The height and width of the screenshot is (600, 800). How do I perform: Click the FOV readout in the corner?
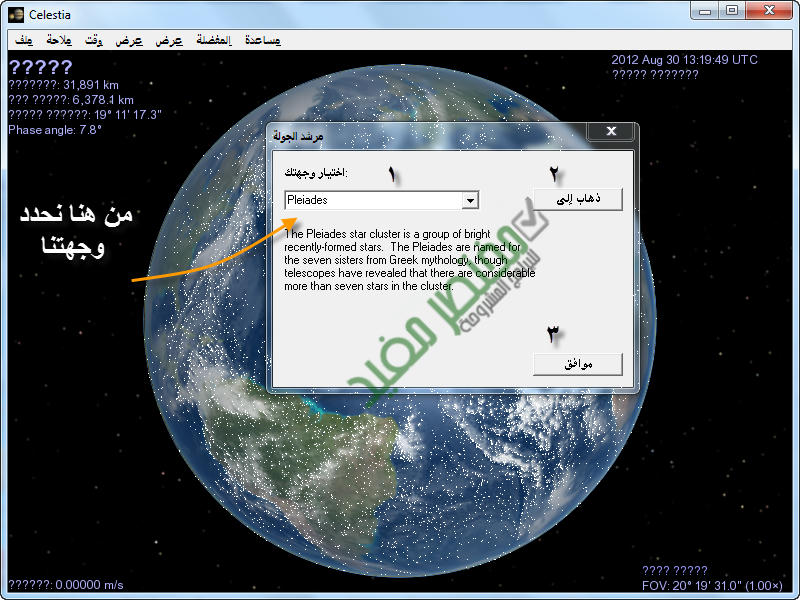tap(710, 585)
